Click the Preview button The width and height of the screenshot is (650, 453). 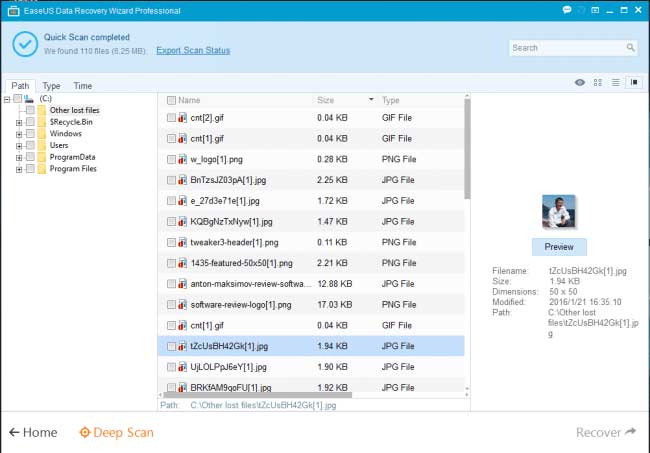click(x=559, y=247)
